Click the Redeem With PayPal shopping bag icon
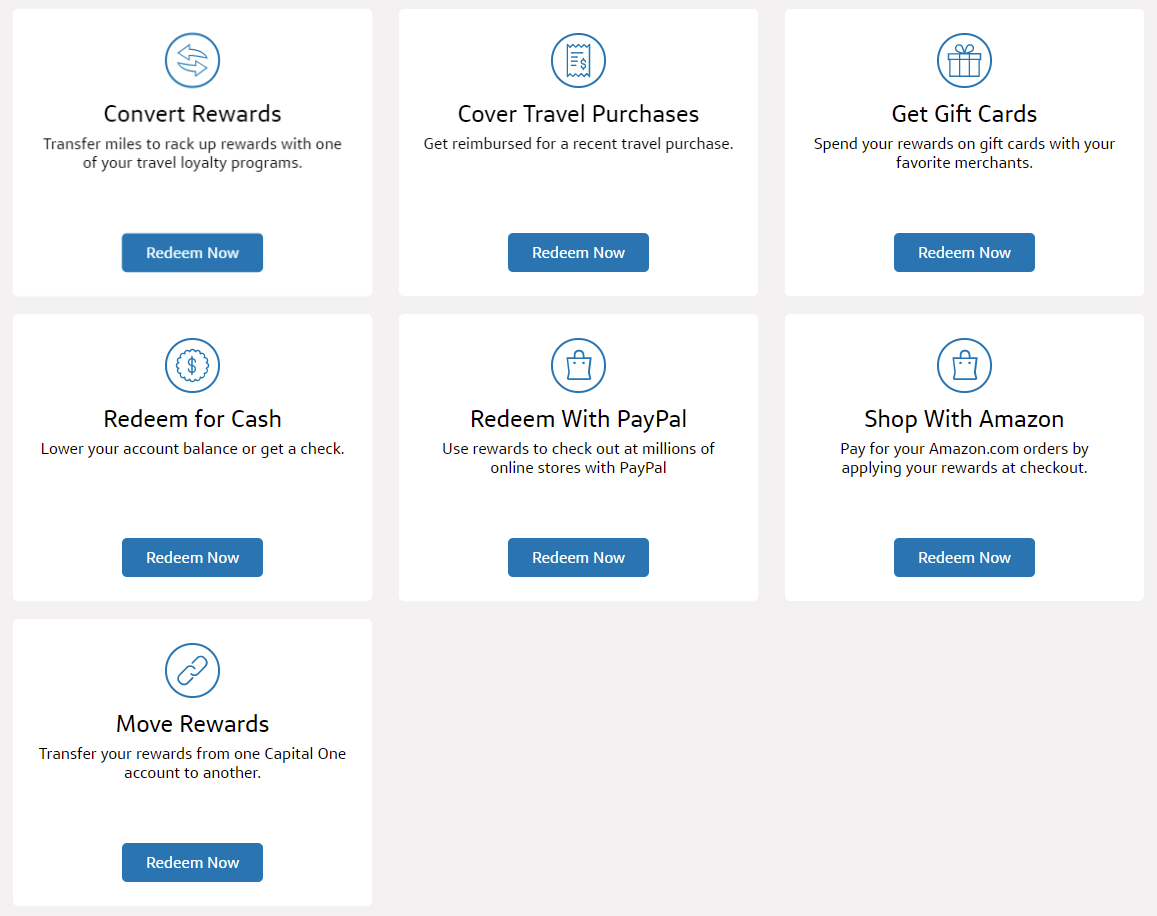 (x=578, y=365)
